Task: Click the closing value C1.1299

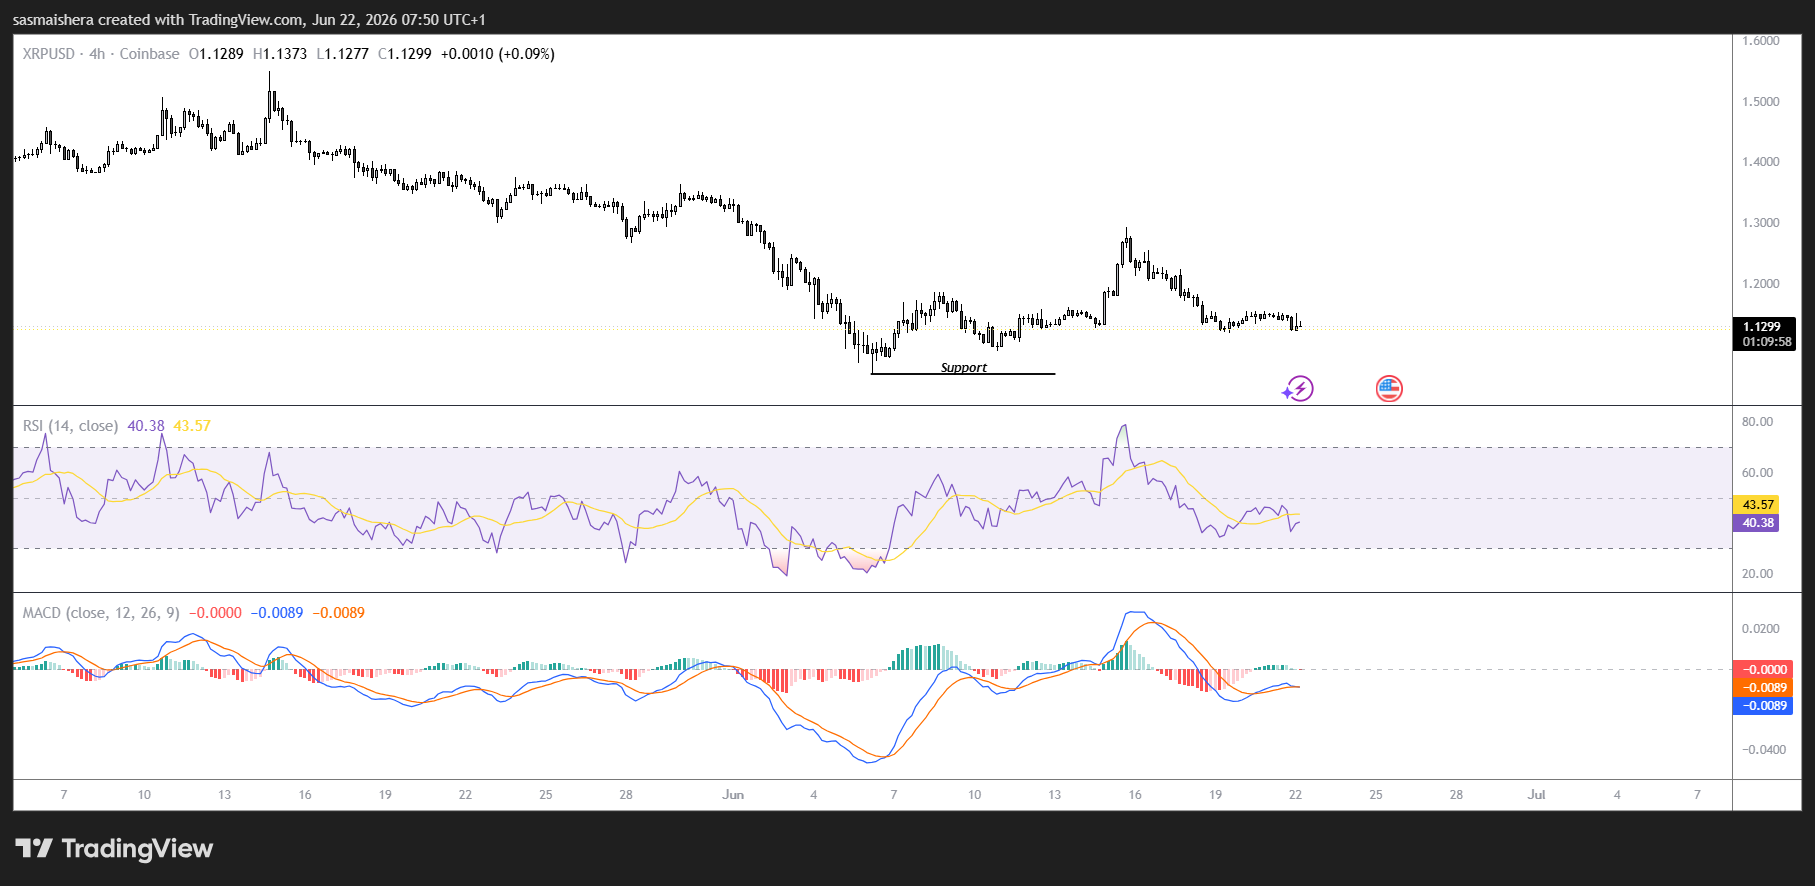Action: (x=405, y=54)
